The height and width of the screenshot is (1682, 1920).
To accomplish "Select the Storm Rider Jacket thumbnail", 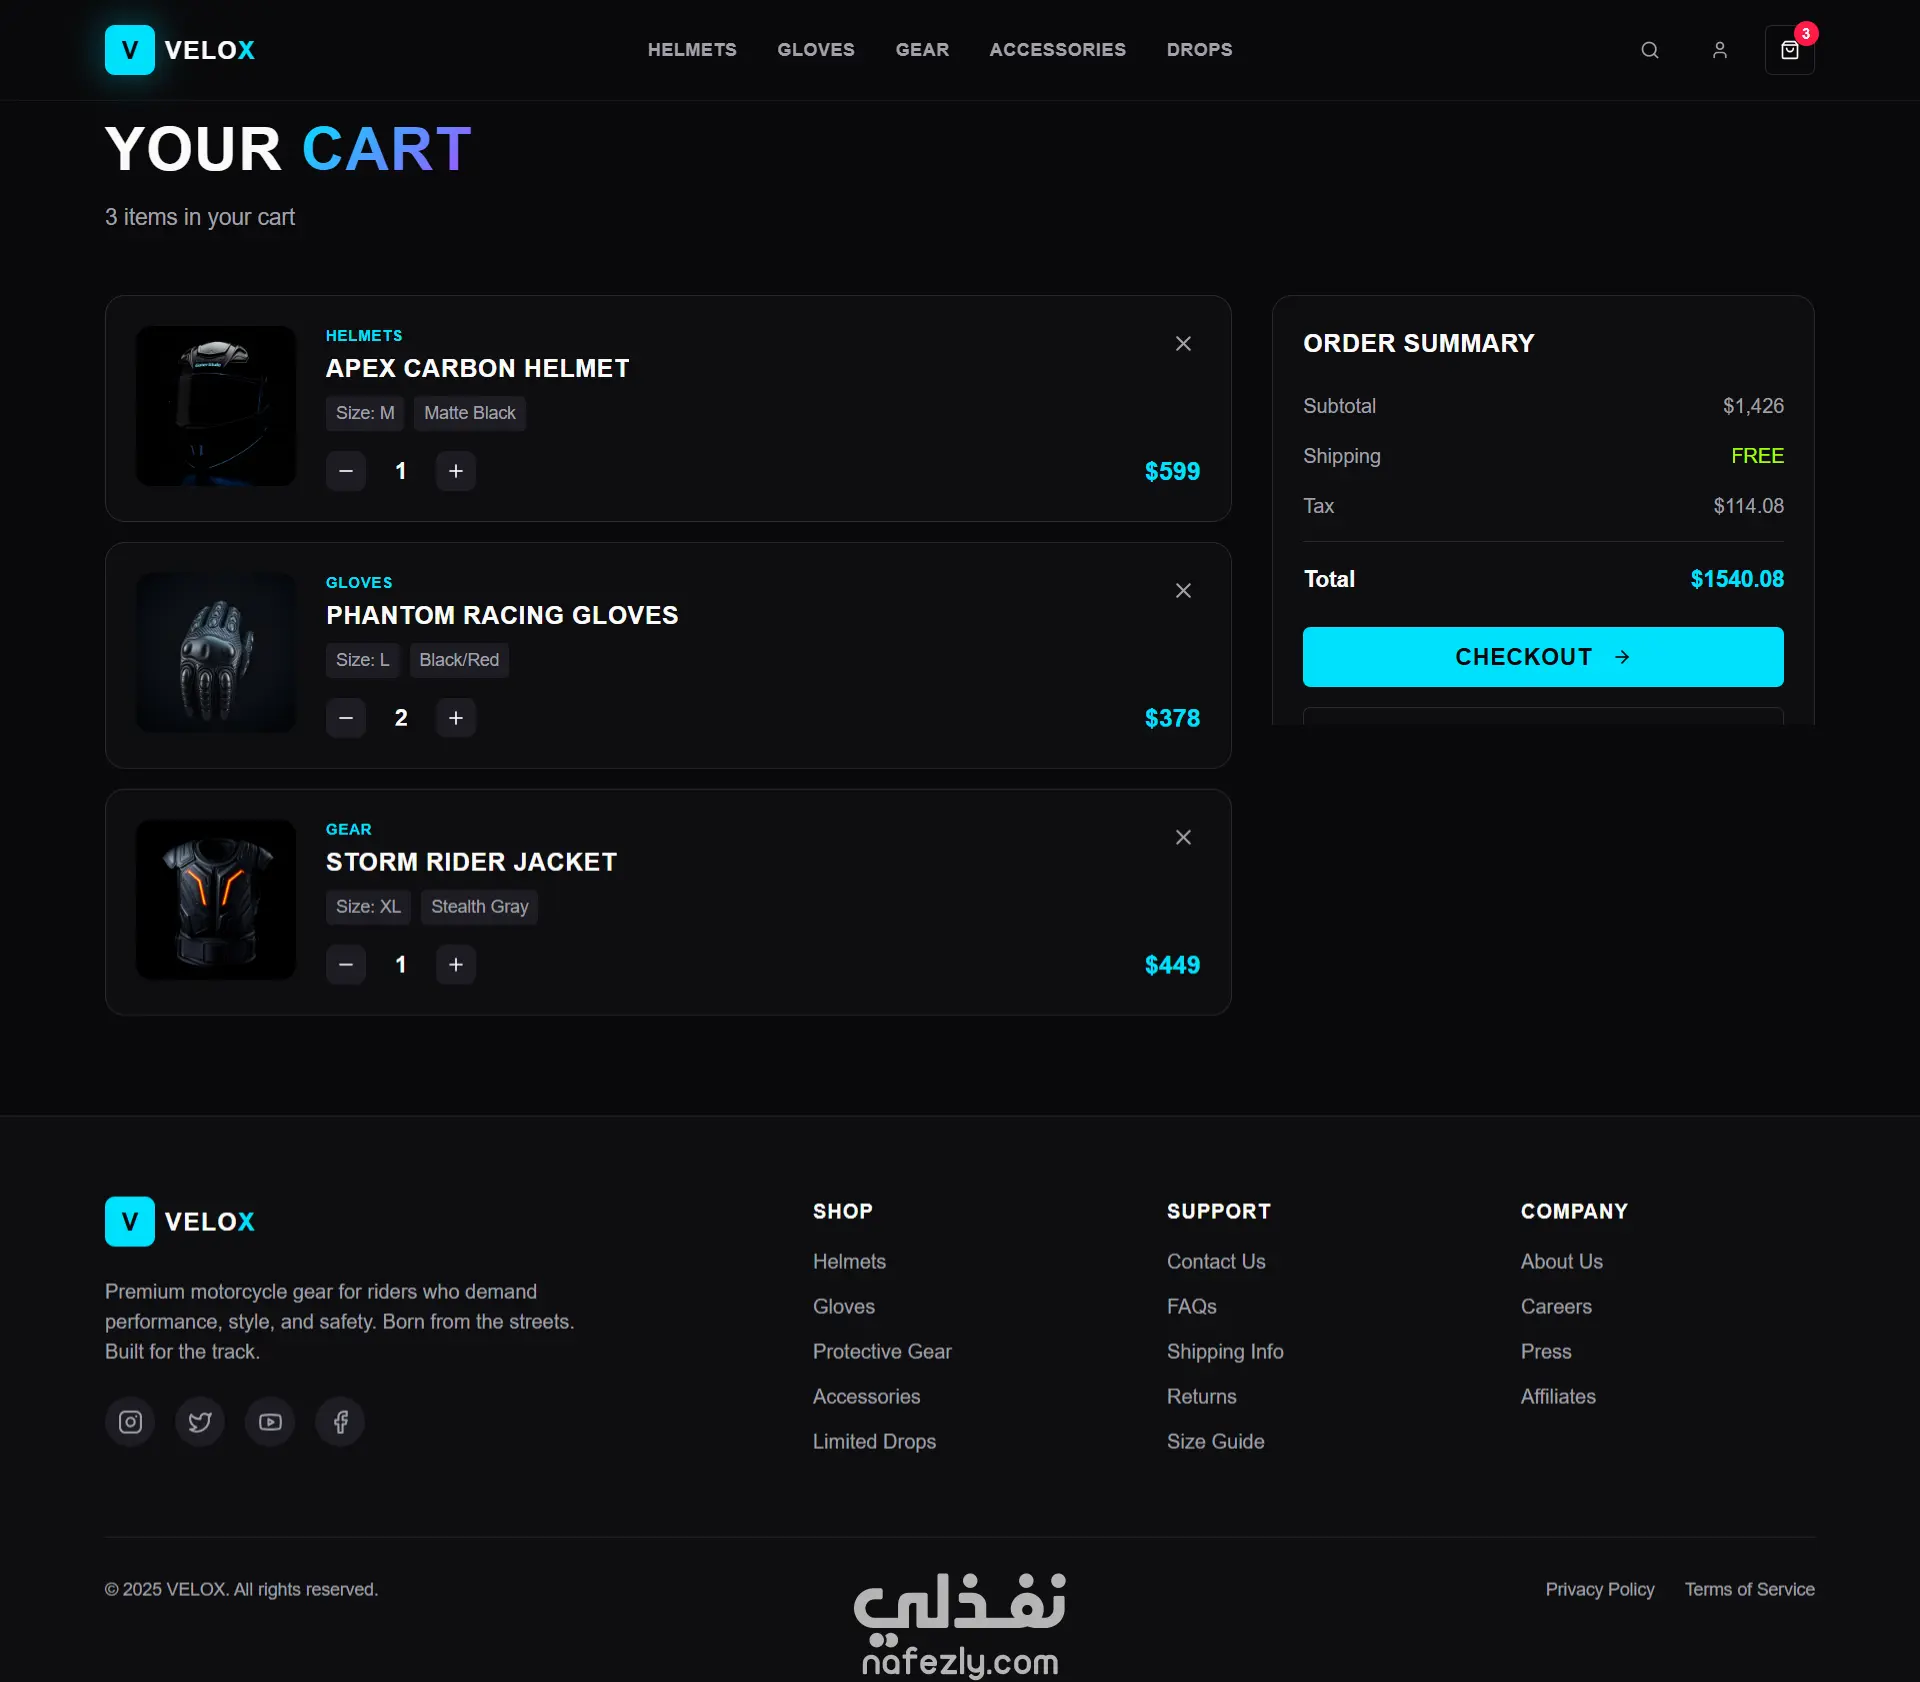I will (216, 900).
